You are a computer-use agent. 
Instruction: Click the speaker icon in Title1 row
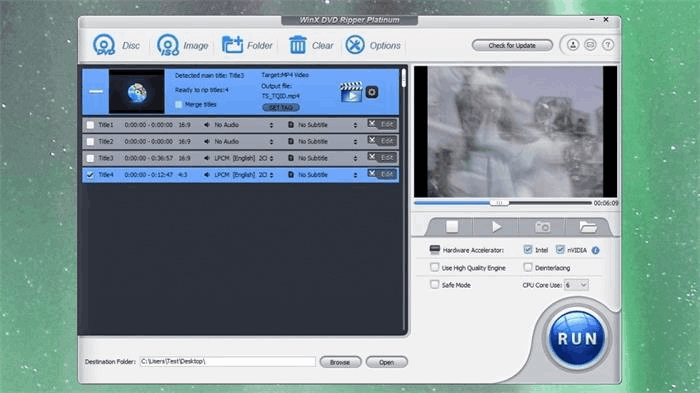tap(207, 125)
